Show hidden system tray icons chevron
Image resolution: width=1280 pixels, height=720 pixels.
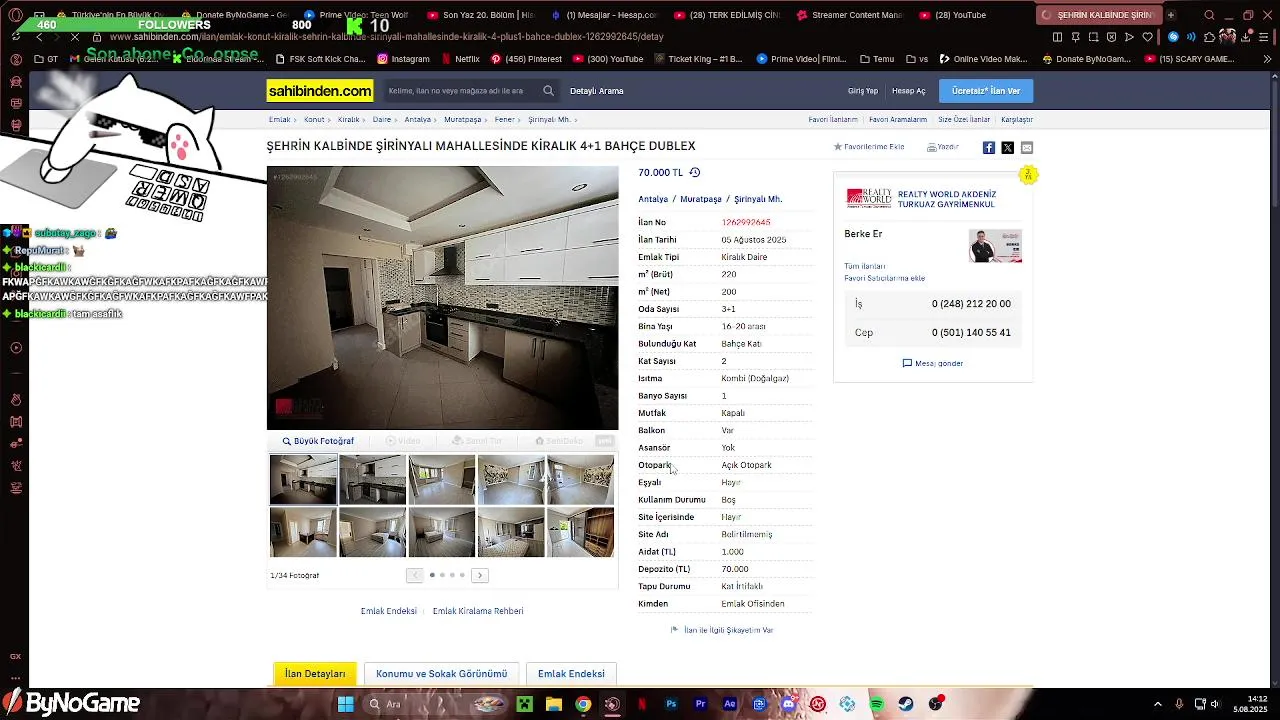1158,704
